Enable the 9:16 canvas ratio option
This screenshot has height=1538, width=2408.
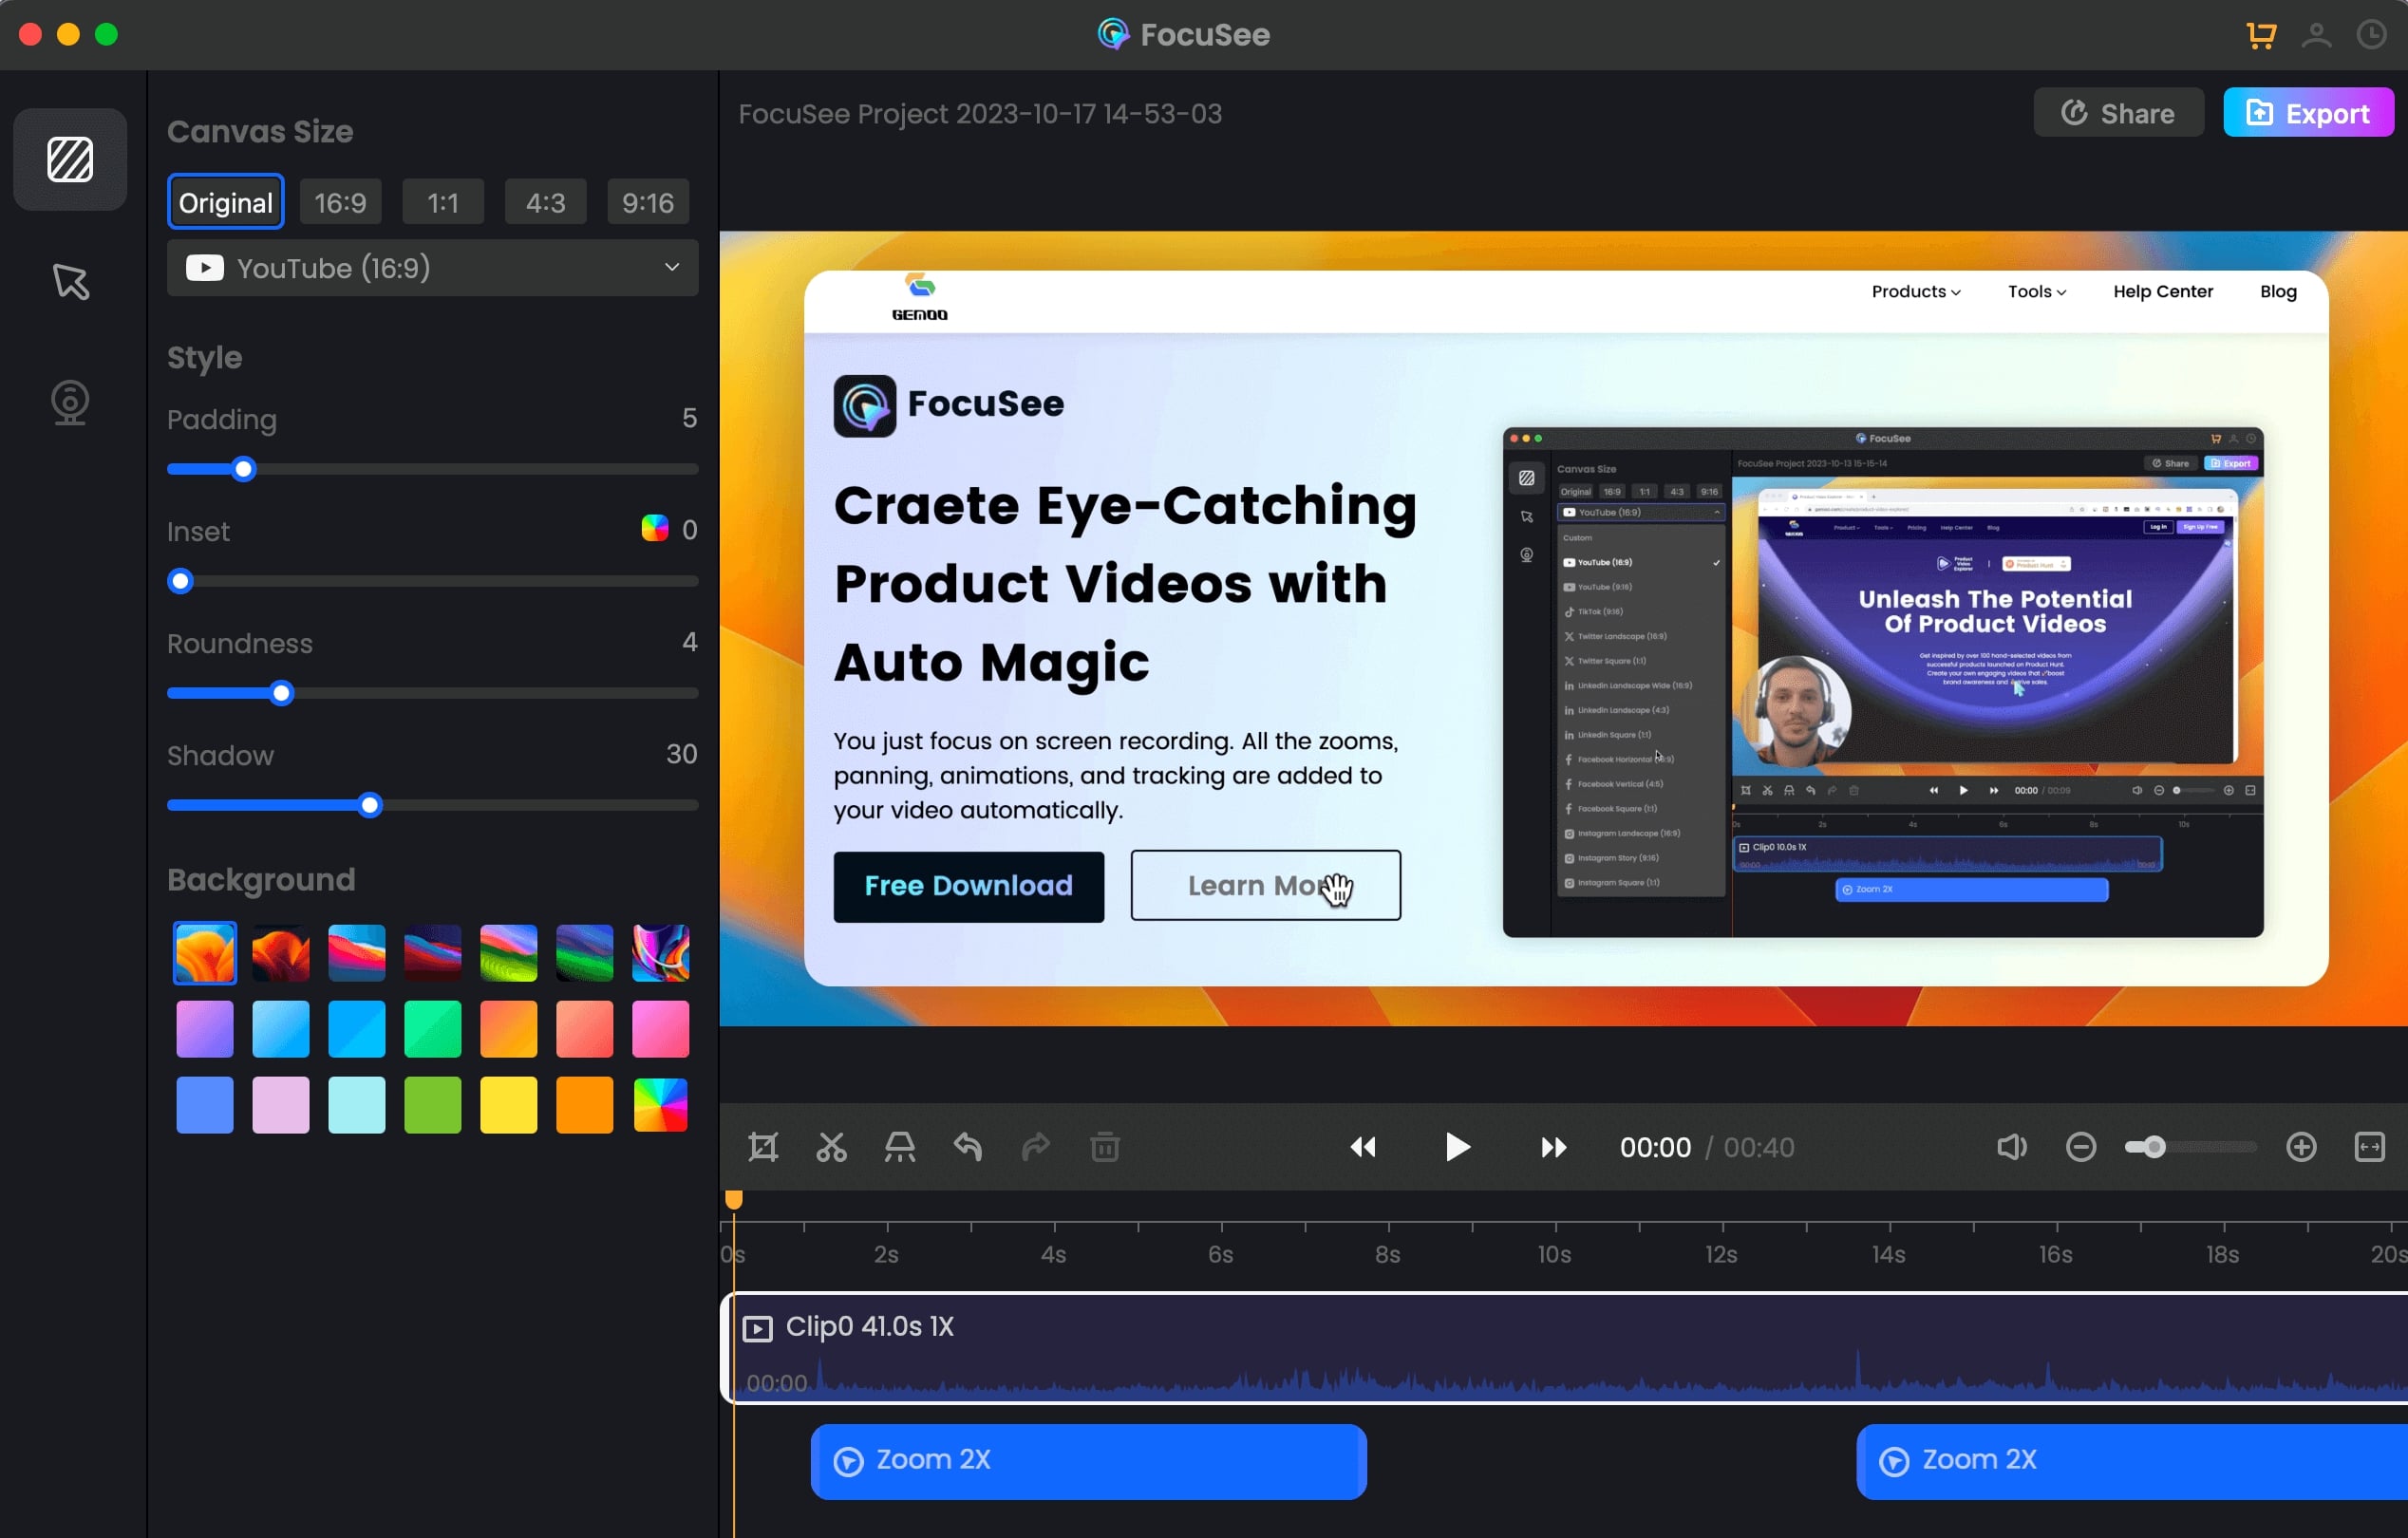pyautogui.click(x=649, y=200)
